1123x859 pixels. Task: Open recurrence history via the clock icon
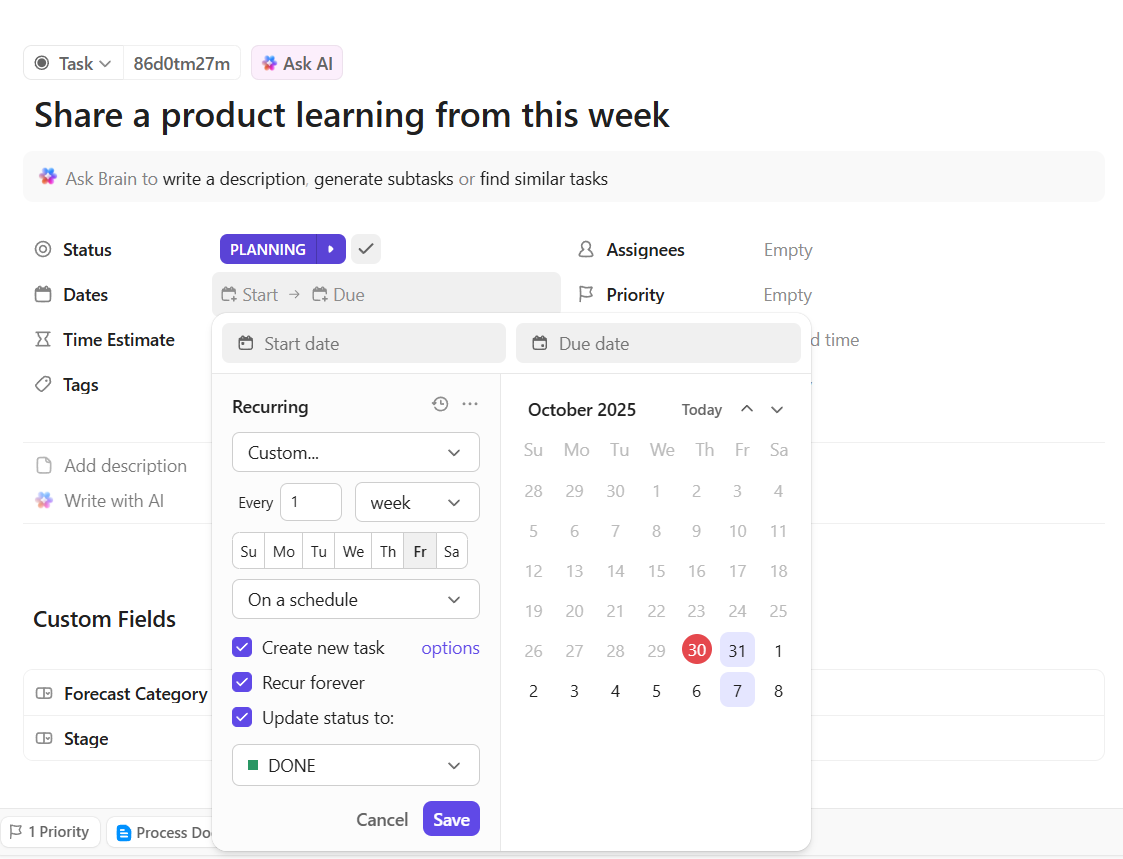point(439,404)
